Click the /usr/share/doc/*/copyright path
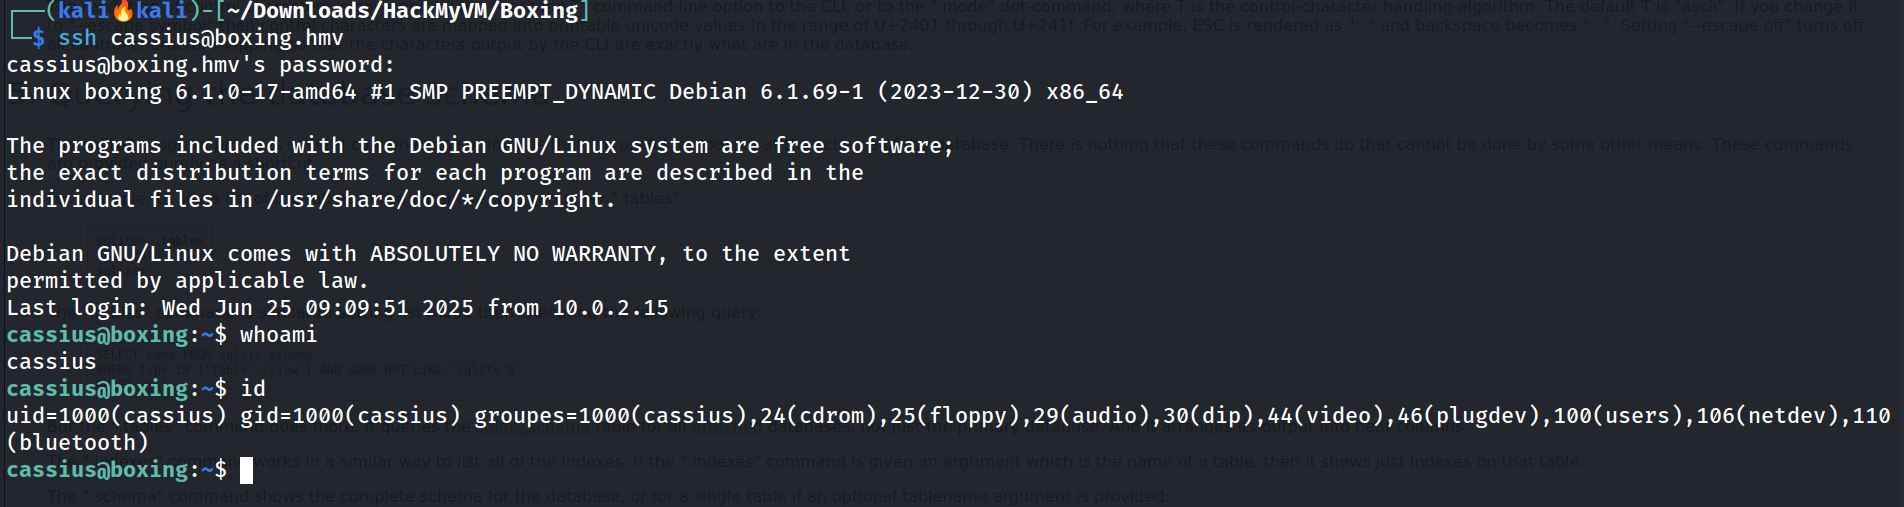The height and width of the screenshot is (507, 1904). (x=435, y=200)
